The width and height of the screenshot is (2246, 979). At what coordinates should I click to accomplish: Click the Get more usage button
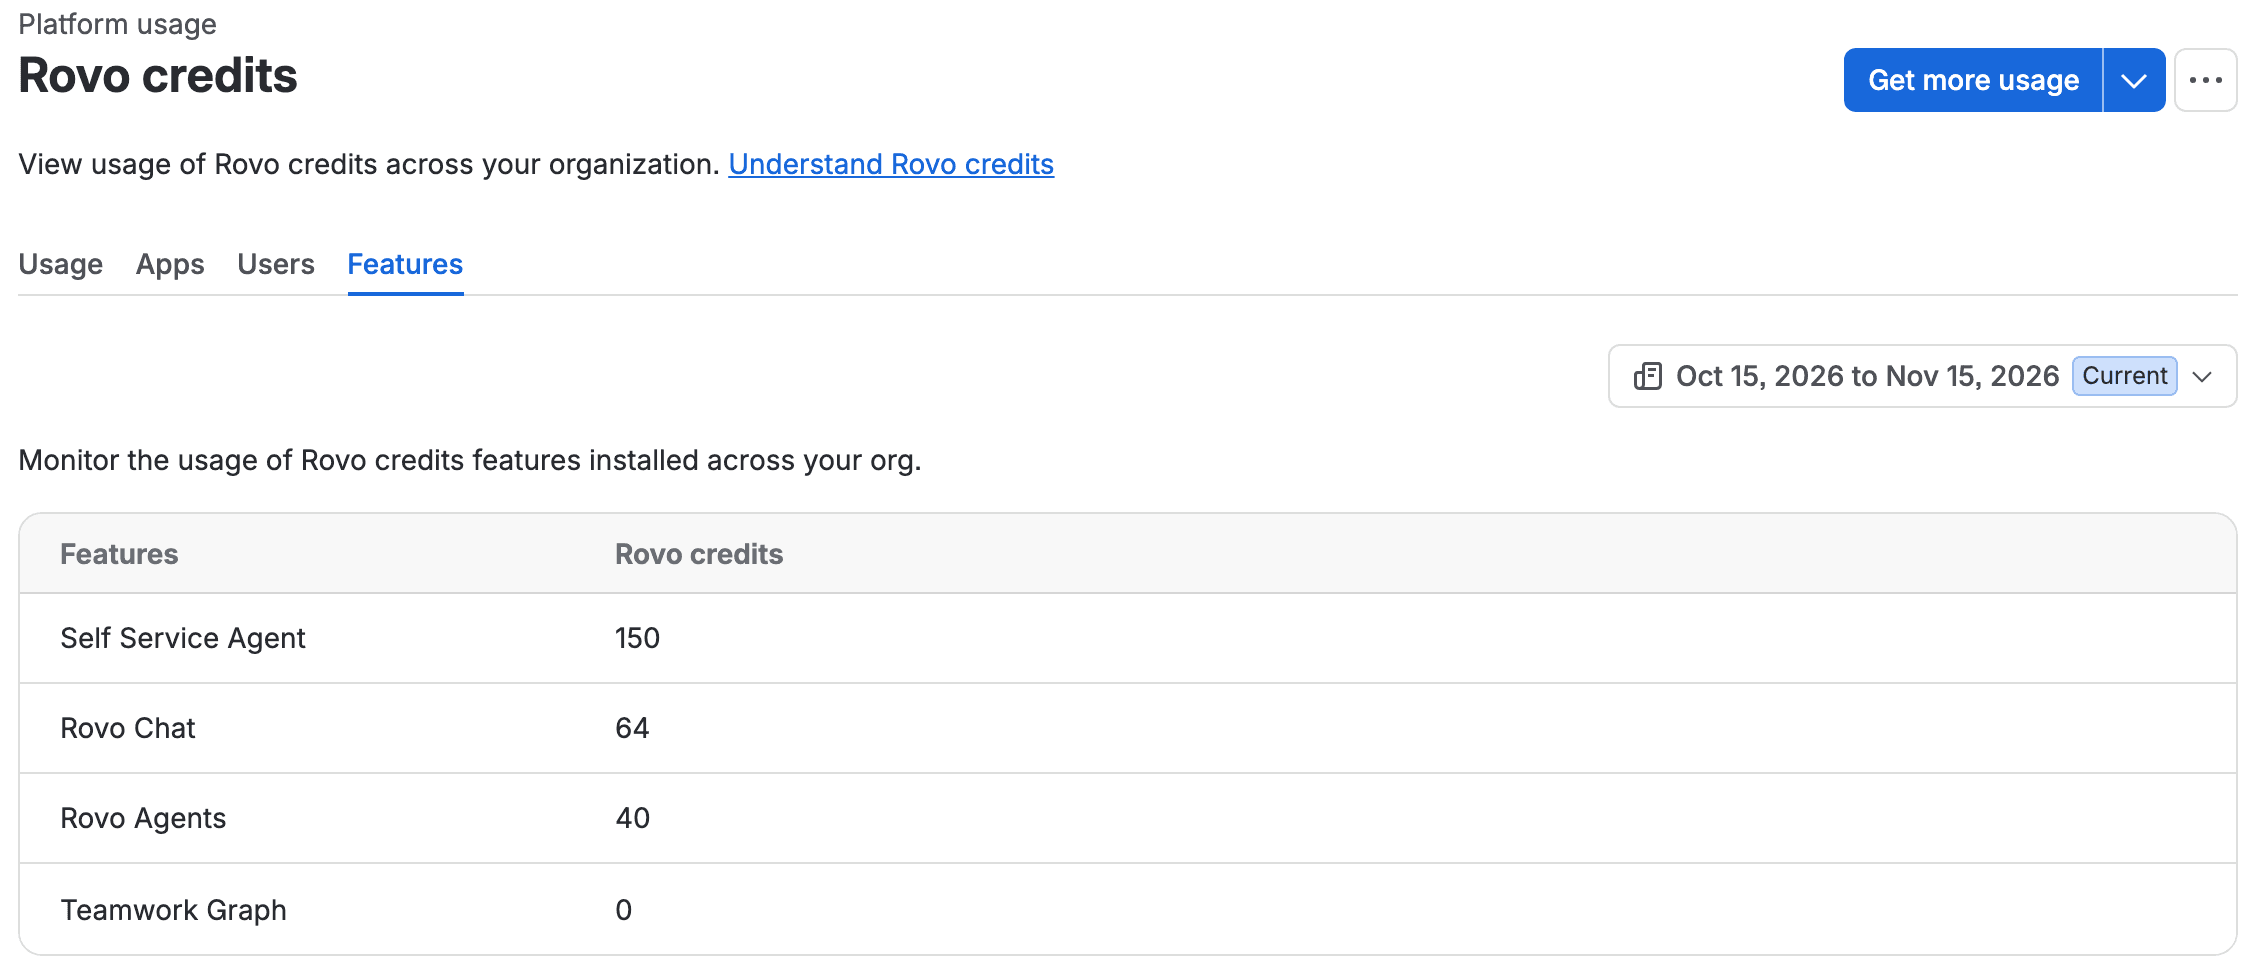(x=1973, y=80)
